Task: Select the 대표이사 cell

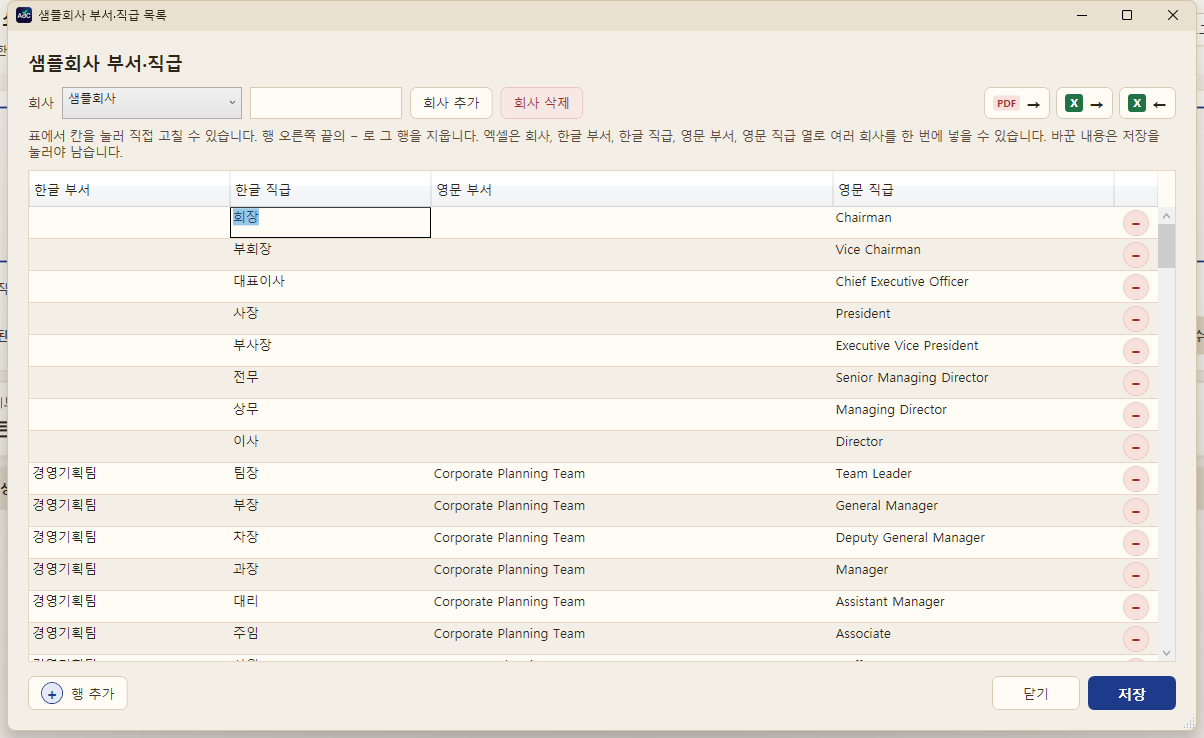Action: (331, 286)
